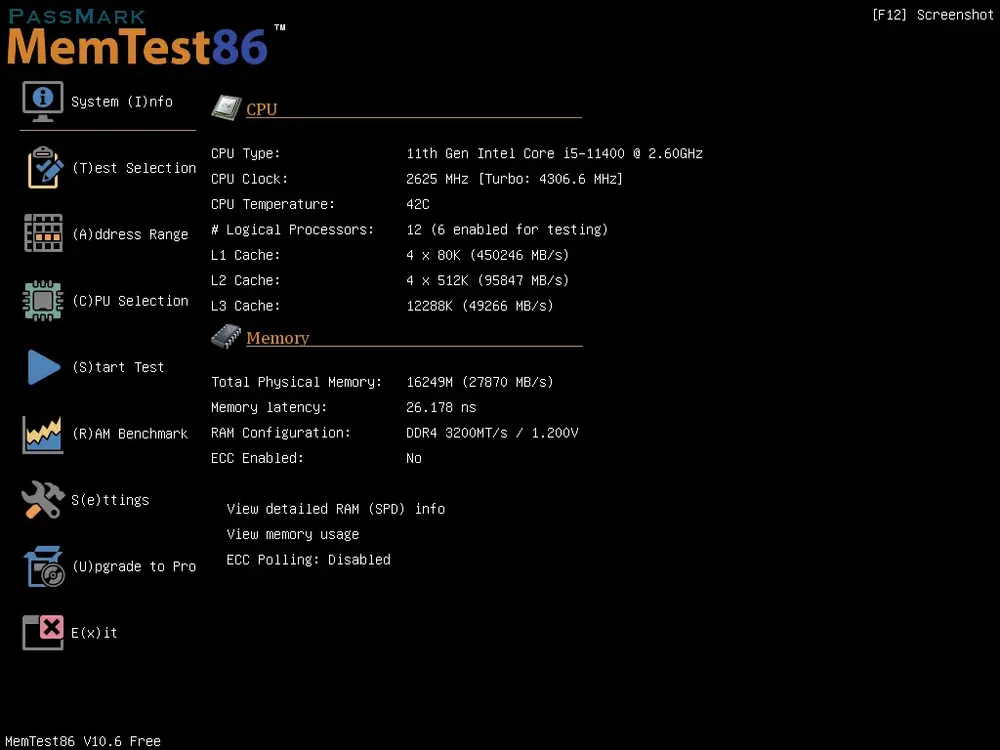Open the S(e)ttings menu label
This screenshot has width=1000, height=750.
tap(110, 500)
